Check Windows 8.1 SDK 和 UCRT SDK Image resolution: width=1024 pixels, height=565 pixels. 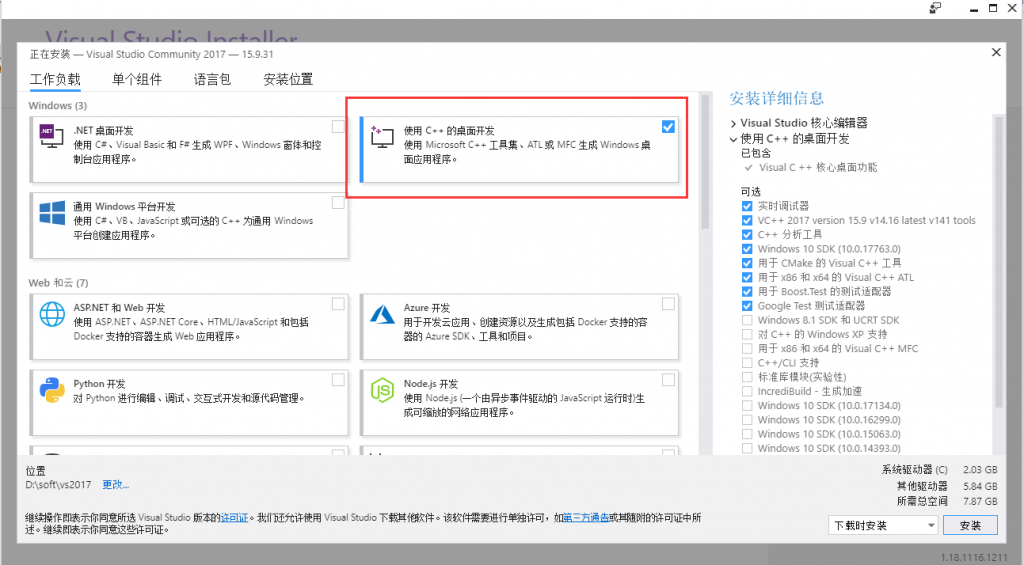tap(747, 320)
